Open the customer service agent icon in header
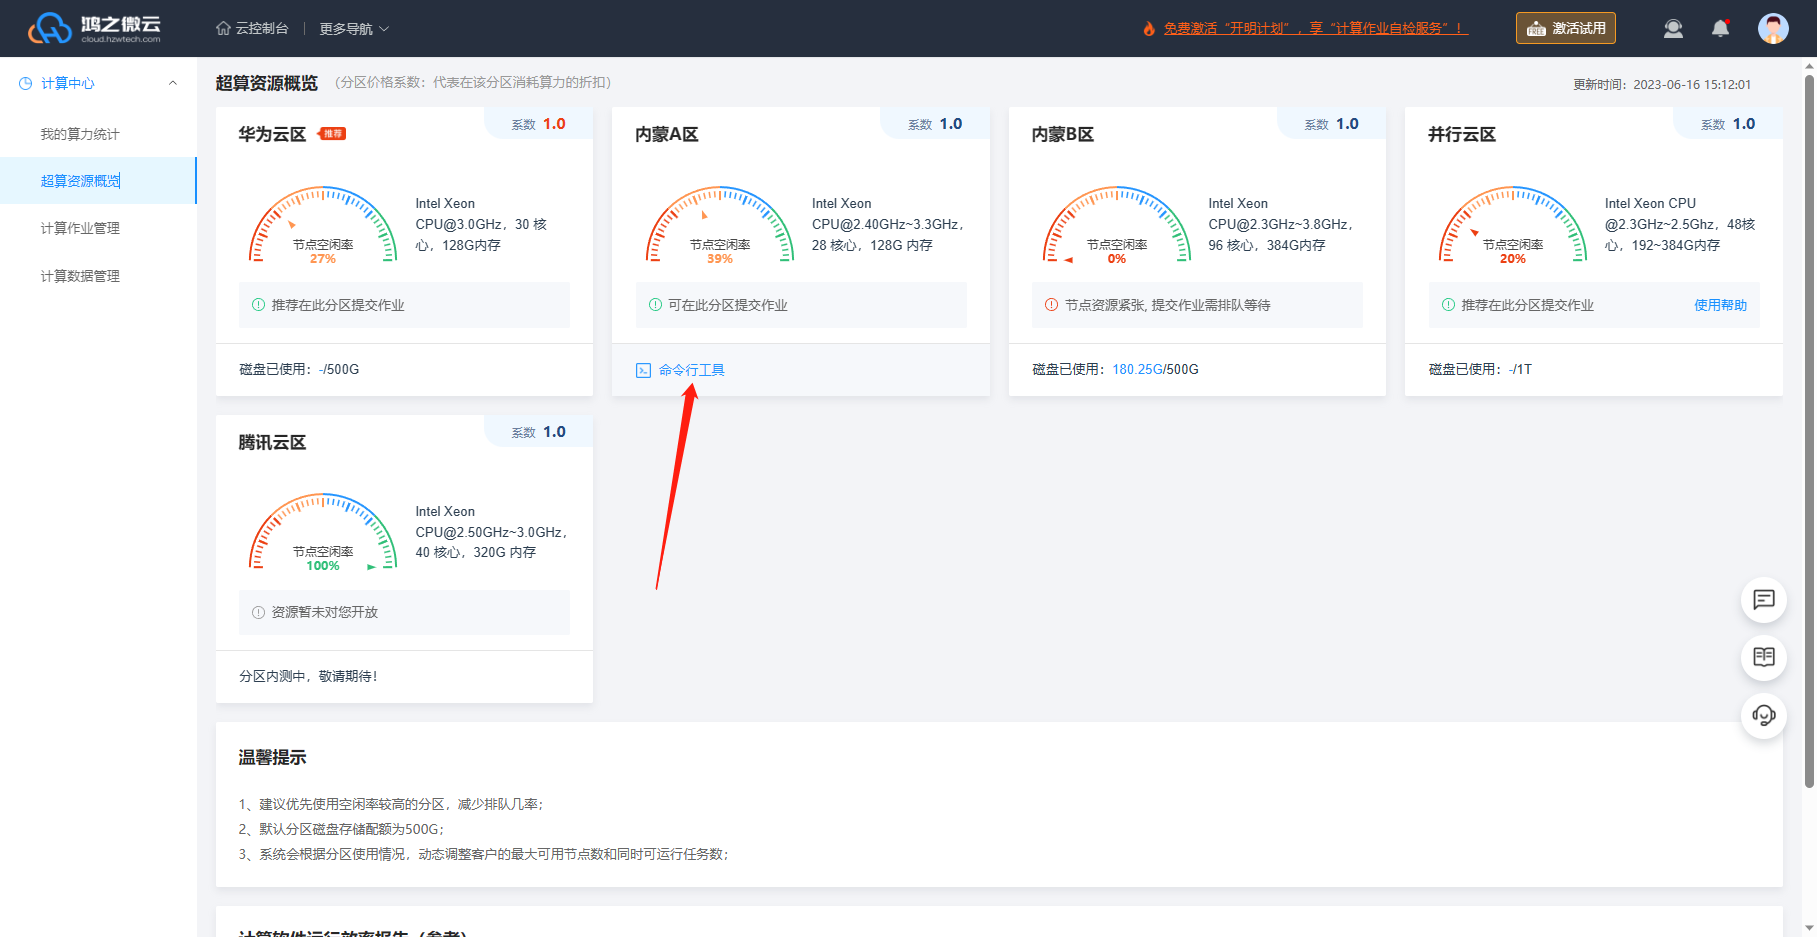Image resolution: width=1817 pixels, height=937 pixels. [x=1673, y=28]
